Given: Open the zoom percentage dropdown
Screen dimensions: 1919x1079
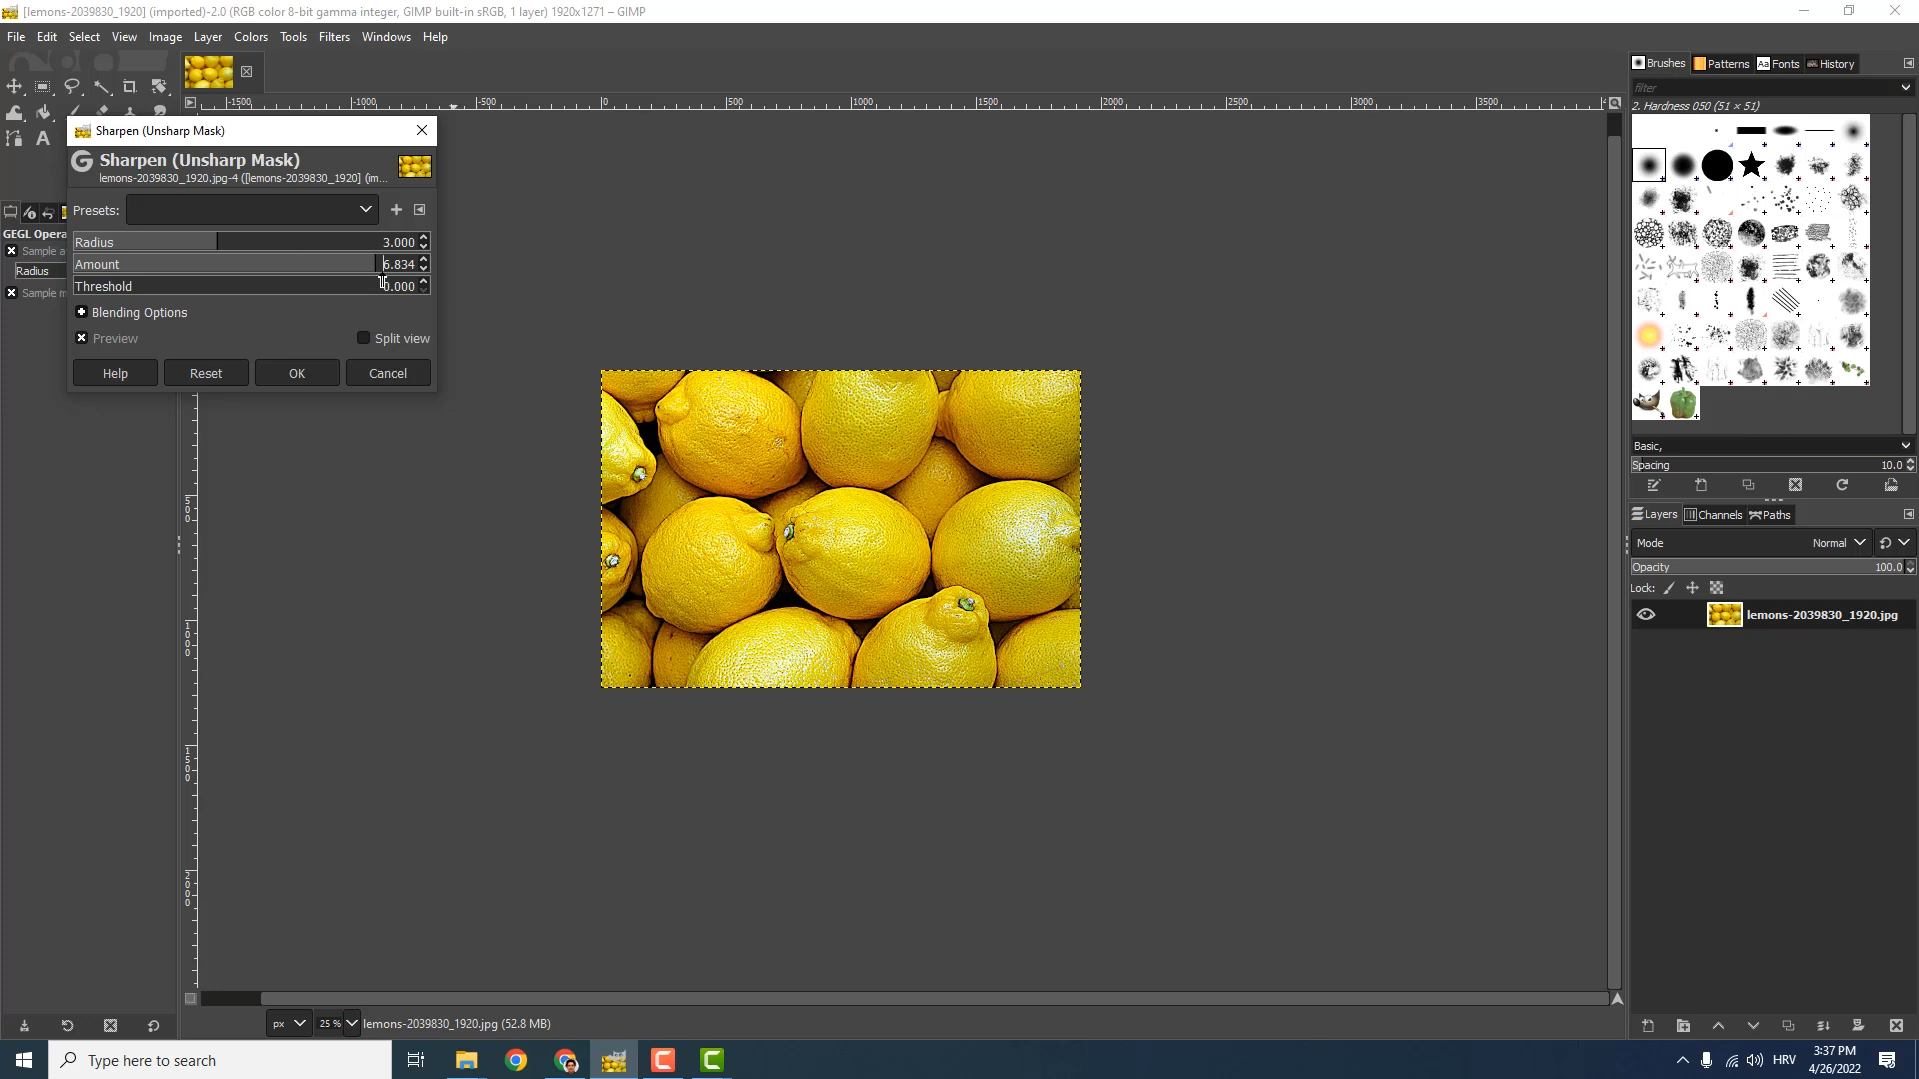Looking at the screenshot, I should [x=351, y=1023].
